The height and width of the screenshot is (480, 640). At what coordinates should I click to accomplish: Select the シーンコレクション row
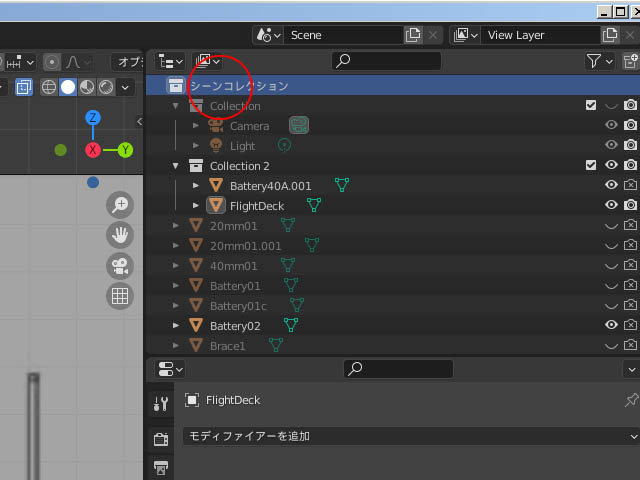point(393,86)
